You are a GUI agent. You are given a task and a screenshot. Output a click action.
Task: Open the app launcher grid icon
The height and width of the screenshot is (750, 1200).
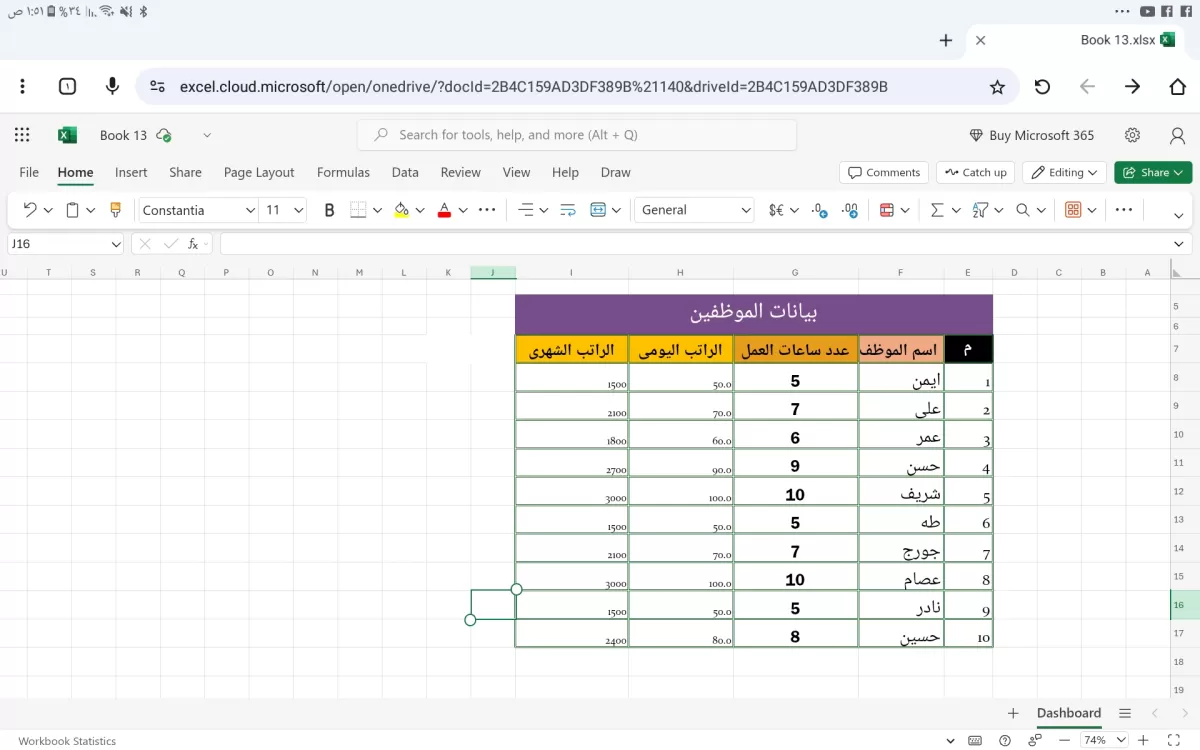(22, 135)
